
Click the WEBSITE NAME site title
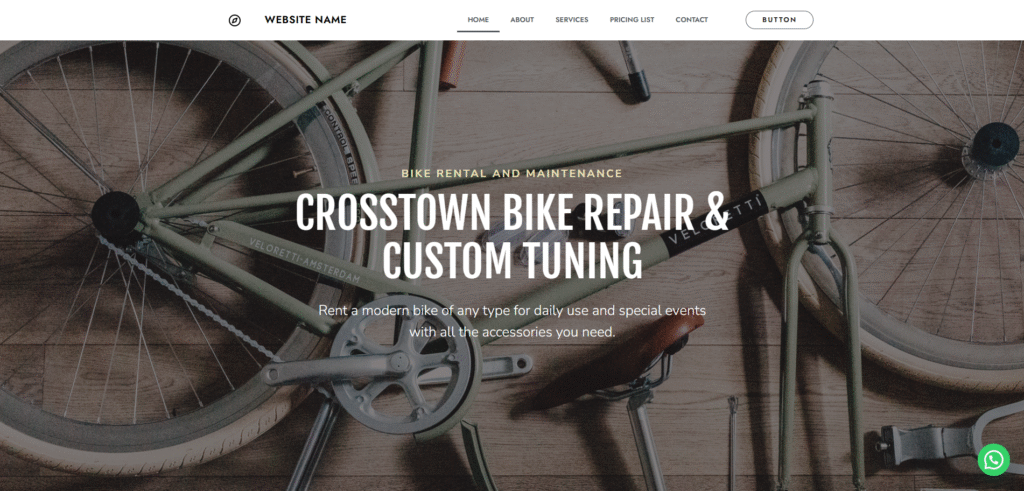[x=305, y=20]
